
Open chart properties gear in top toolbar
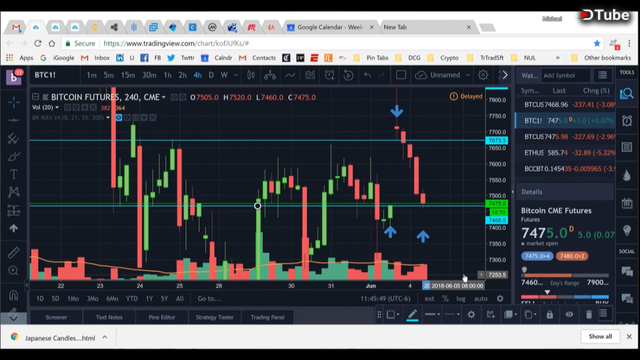click(483, 75)
